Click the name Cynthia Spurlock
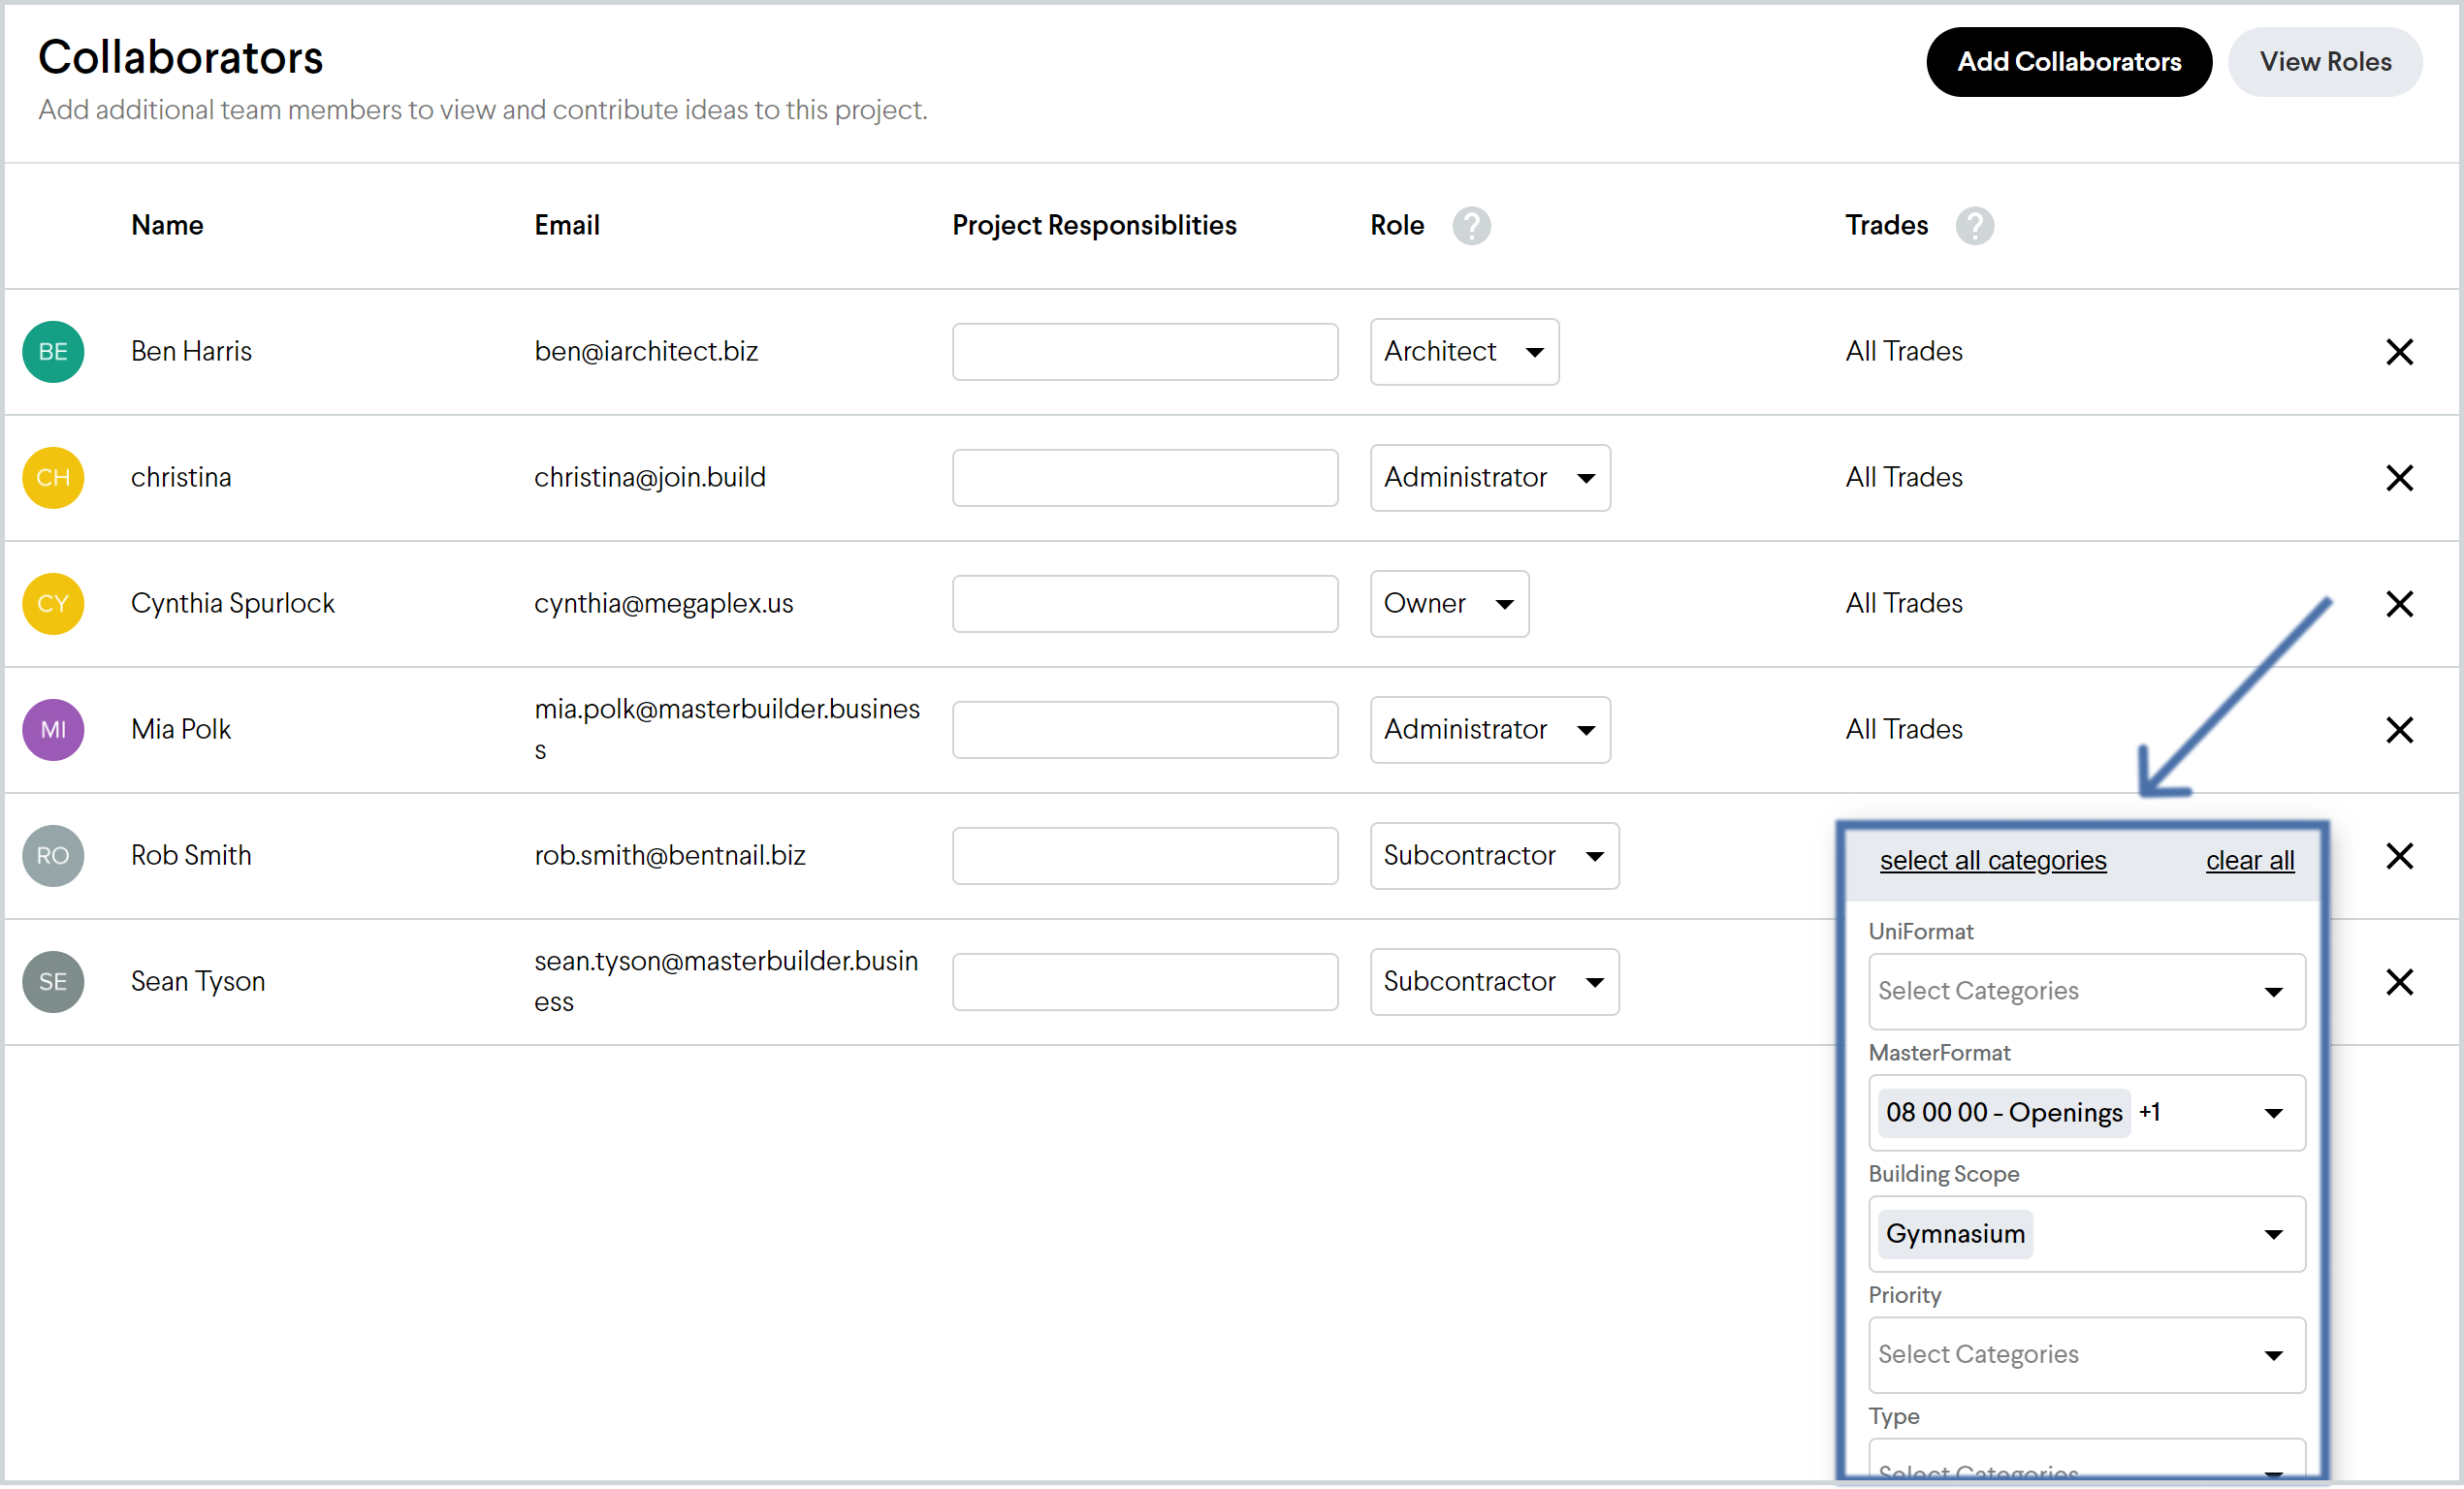This screenshot has height=1489, width=2464. 233,604
